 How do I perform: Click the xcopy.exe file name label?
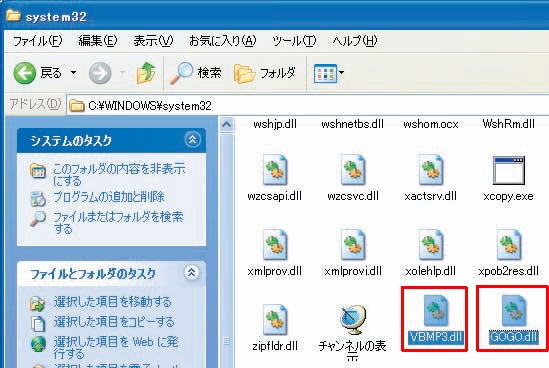tap(508, 196)
